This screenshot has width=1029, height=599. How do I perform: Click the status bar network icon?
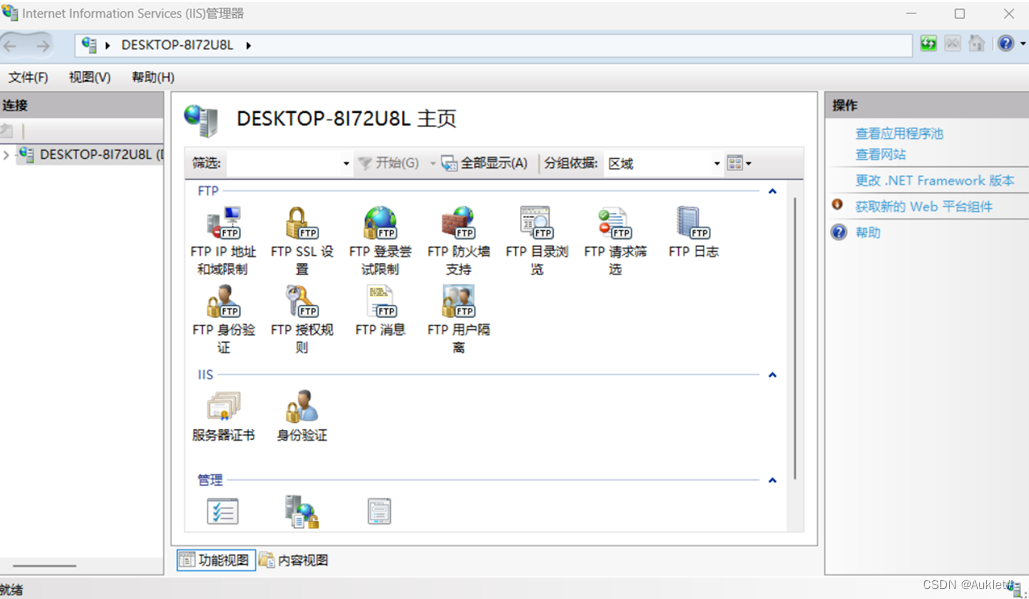click(1016, 589)
